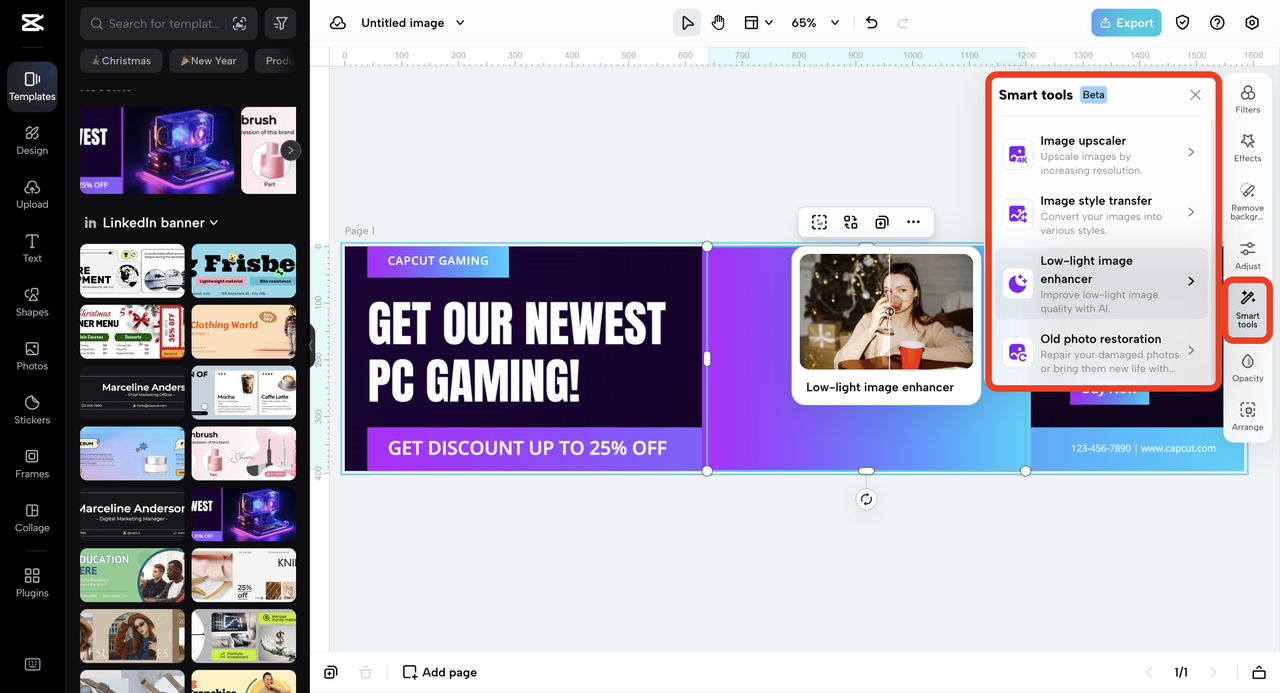
Task: Open the Stickers panel
Action: click(32, 409)
